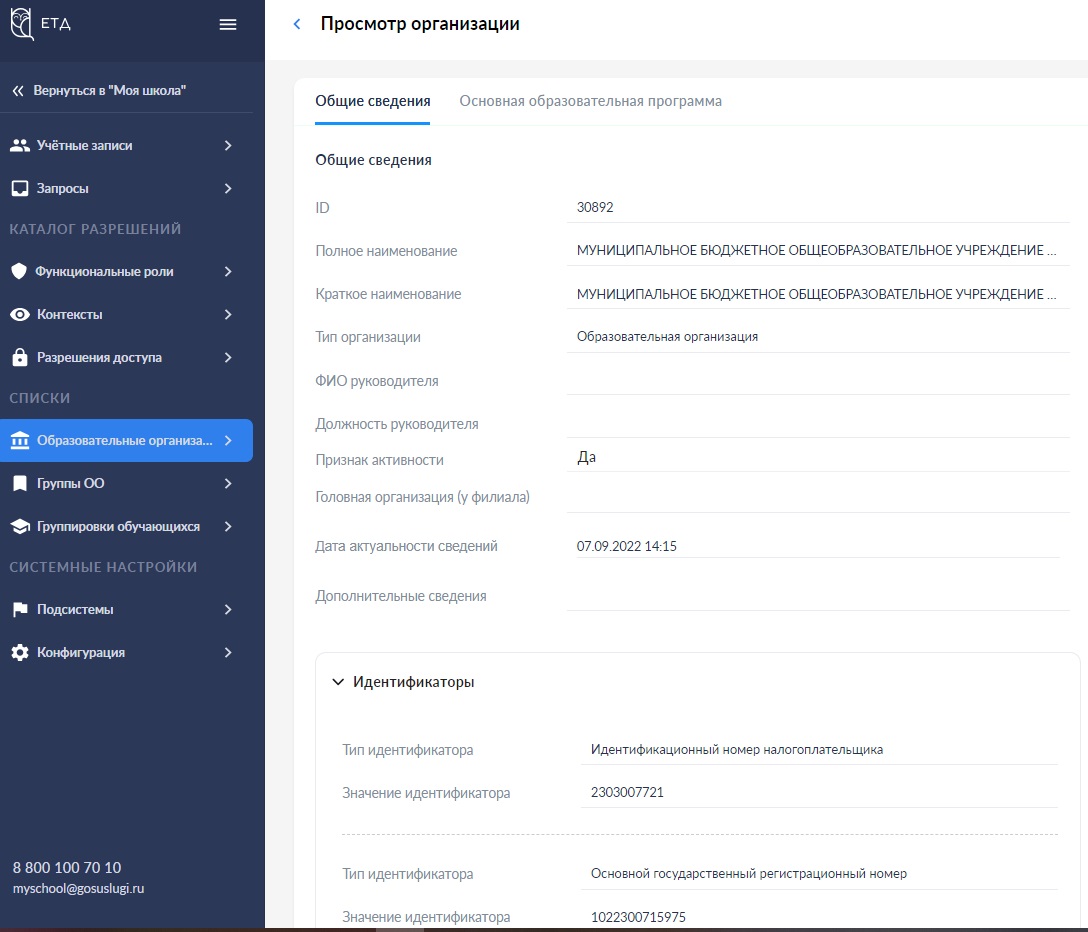1088x932 pixels.
Task: Click the inbox icon for Запросы
Action: tap(19, 188)
